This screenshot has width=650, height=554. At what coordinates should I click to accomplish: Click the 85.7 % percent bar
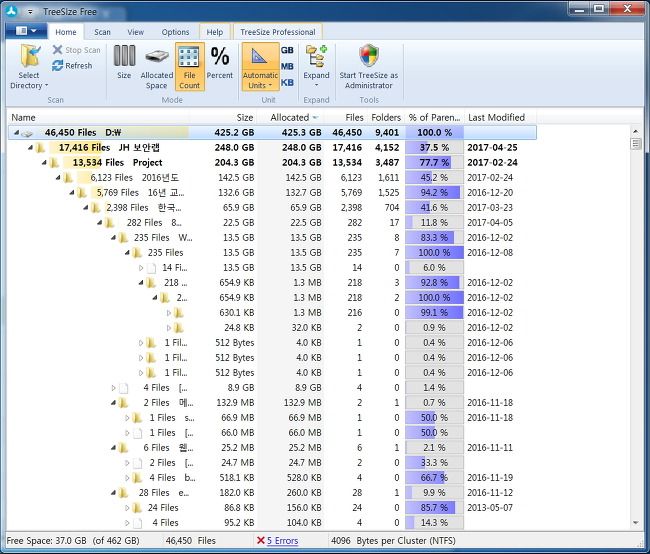[x=434, y=508]
